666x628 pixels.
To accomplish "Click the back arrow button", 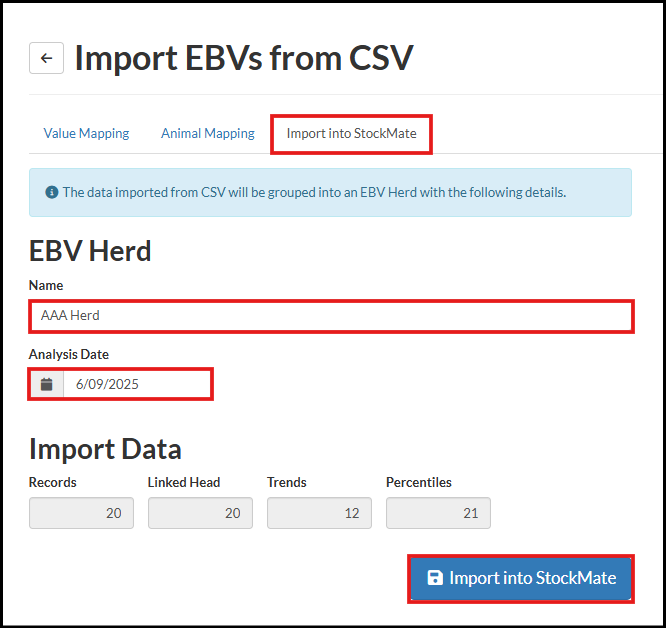I will pos(46,58).
